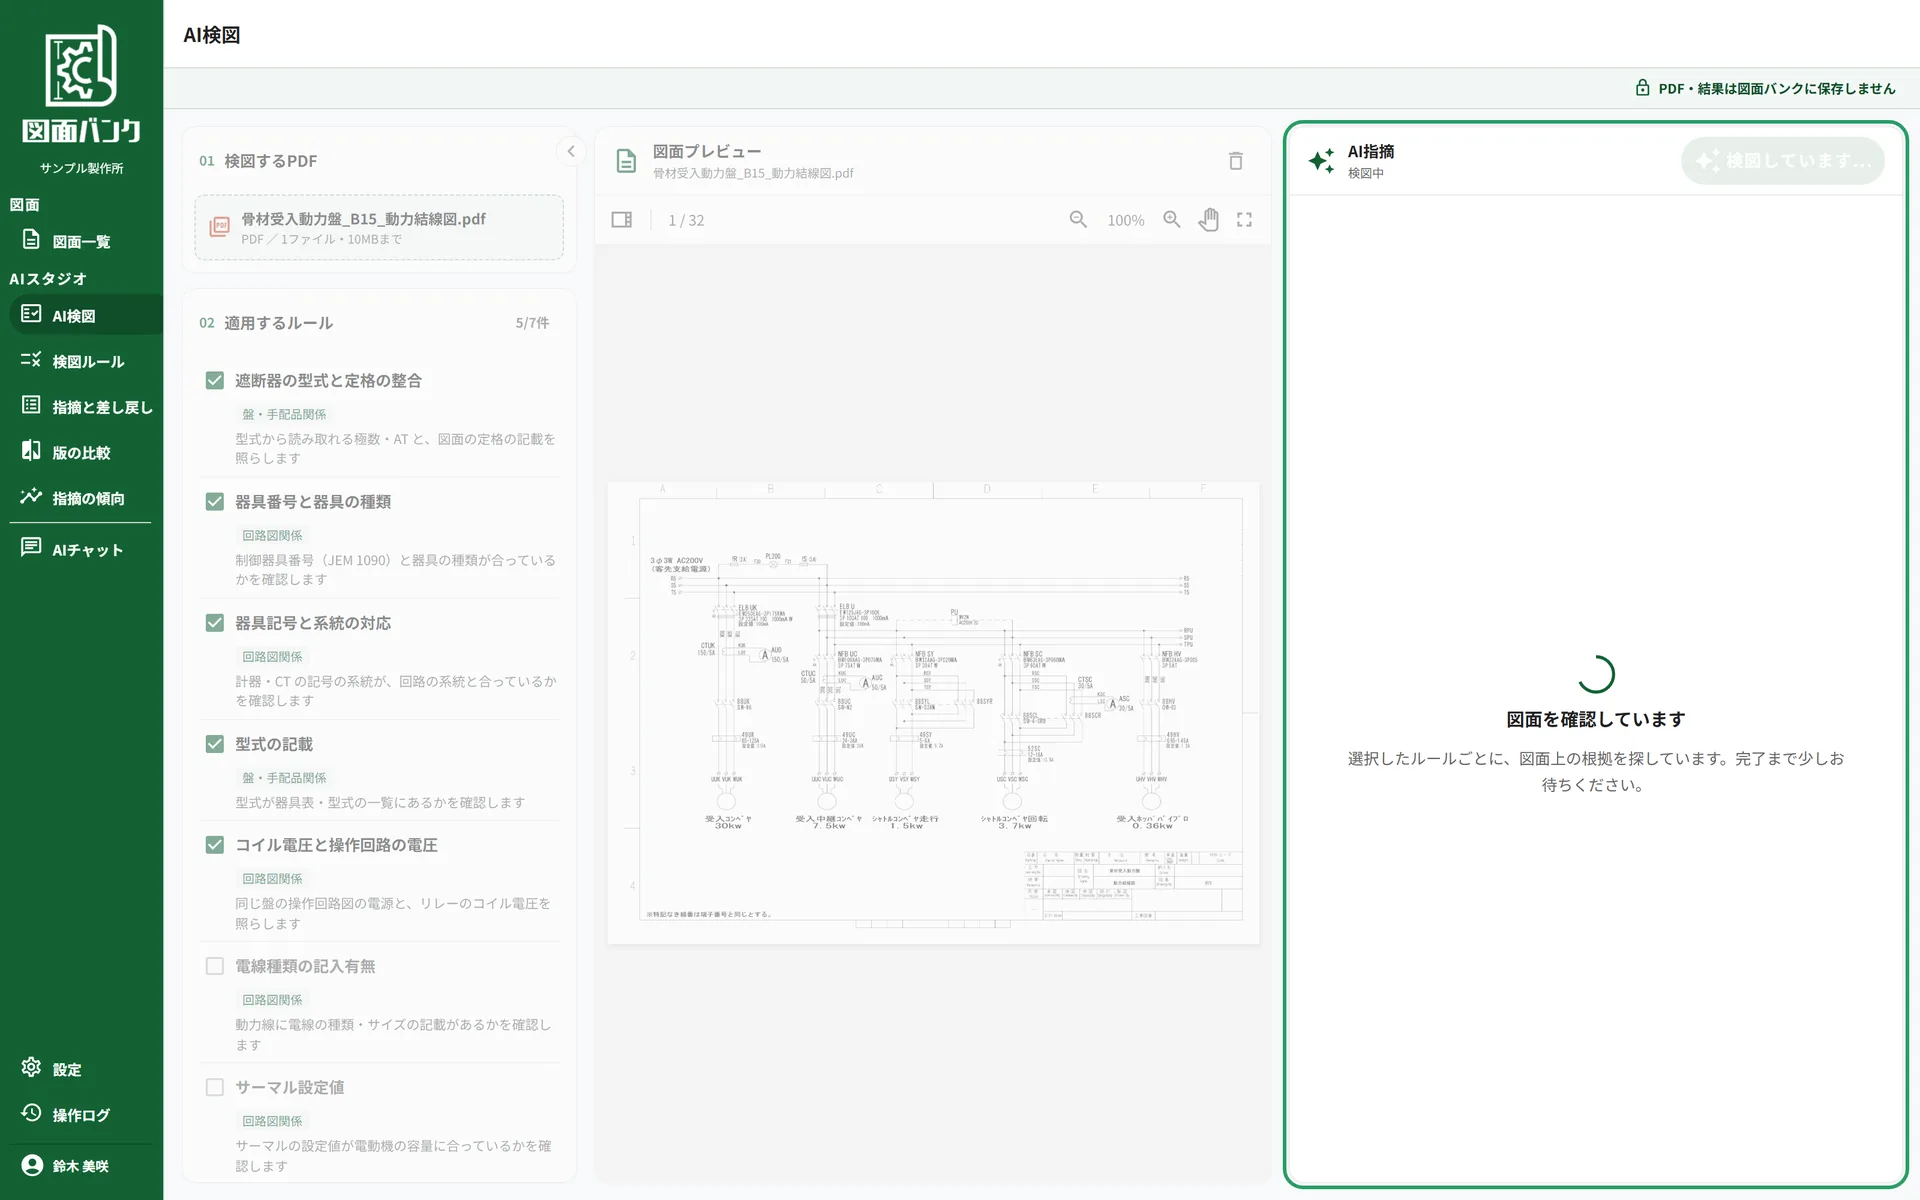
Task: Collapse the left panel with chevron
Action: tap(571, 151)
